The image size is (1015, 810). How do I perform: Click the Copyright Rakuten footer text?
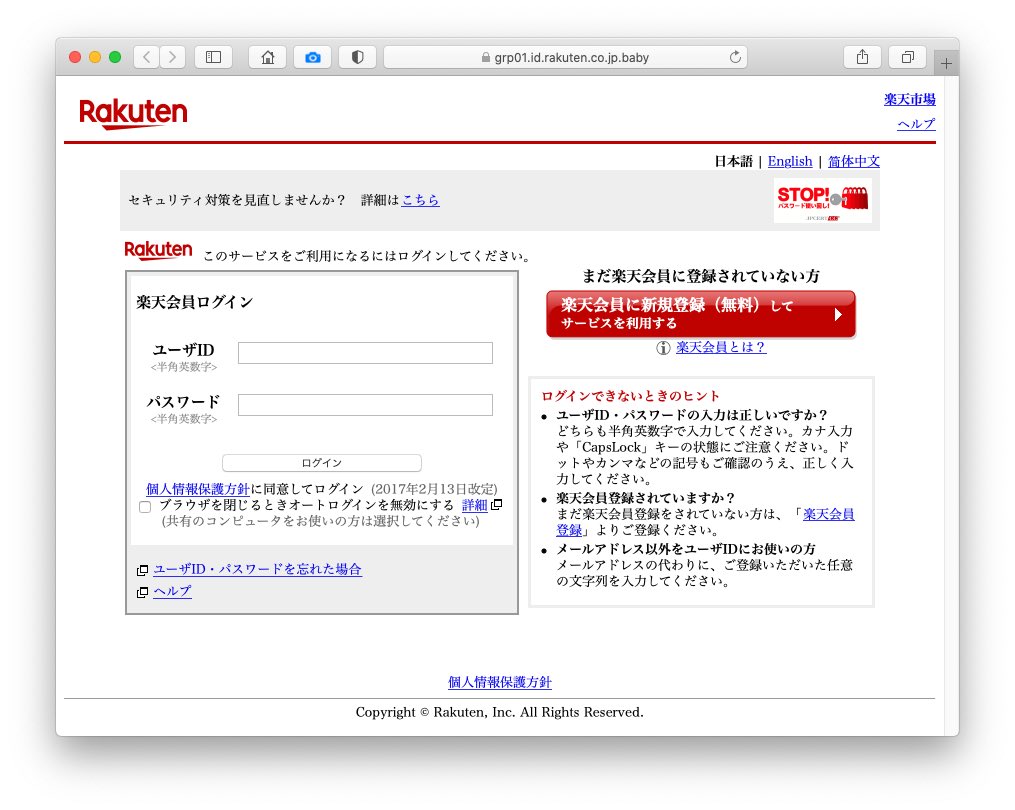[500, 712]
